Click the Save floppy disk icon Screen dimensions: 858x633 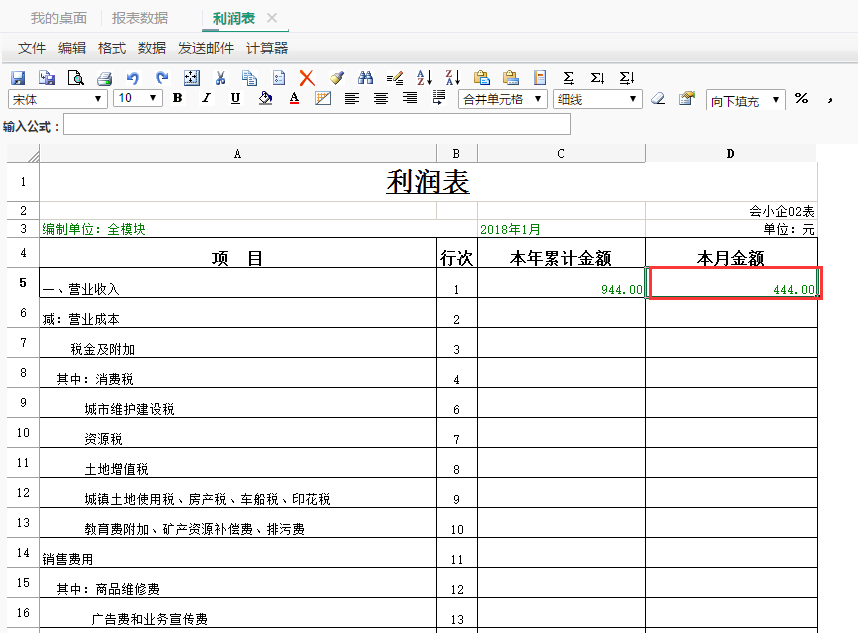18,78
